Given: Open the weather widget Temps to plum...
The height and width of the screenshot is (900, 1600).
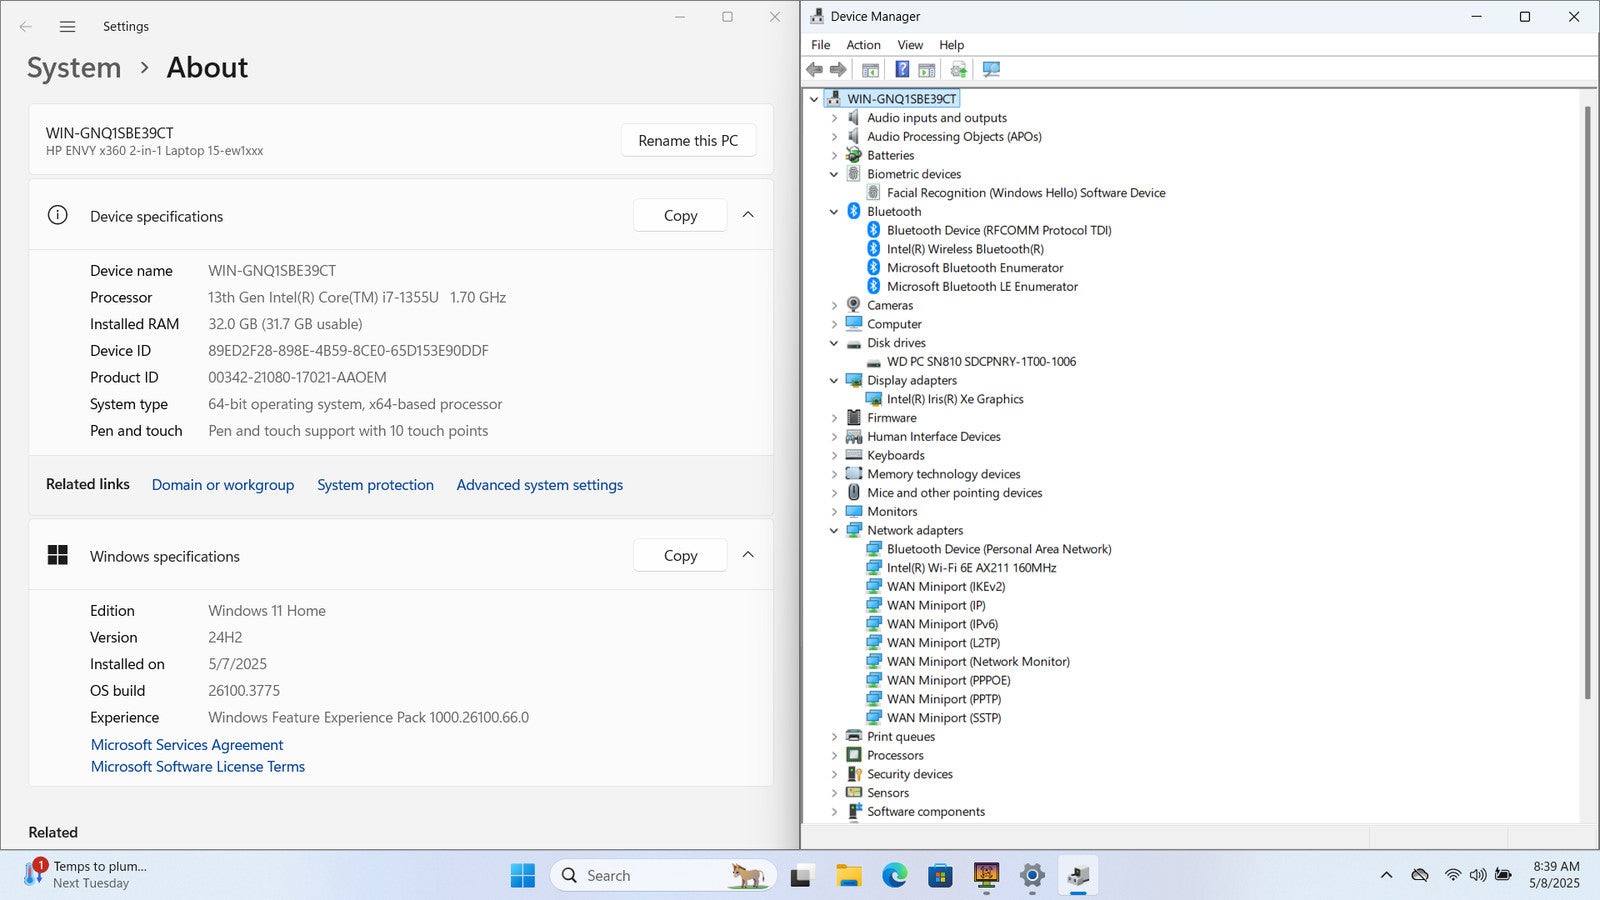Looking at the screenshot, I should click(x=86, y=875).
